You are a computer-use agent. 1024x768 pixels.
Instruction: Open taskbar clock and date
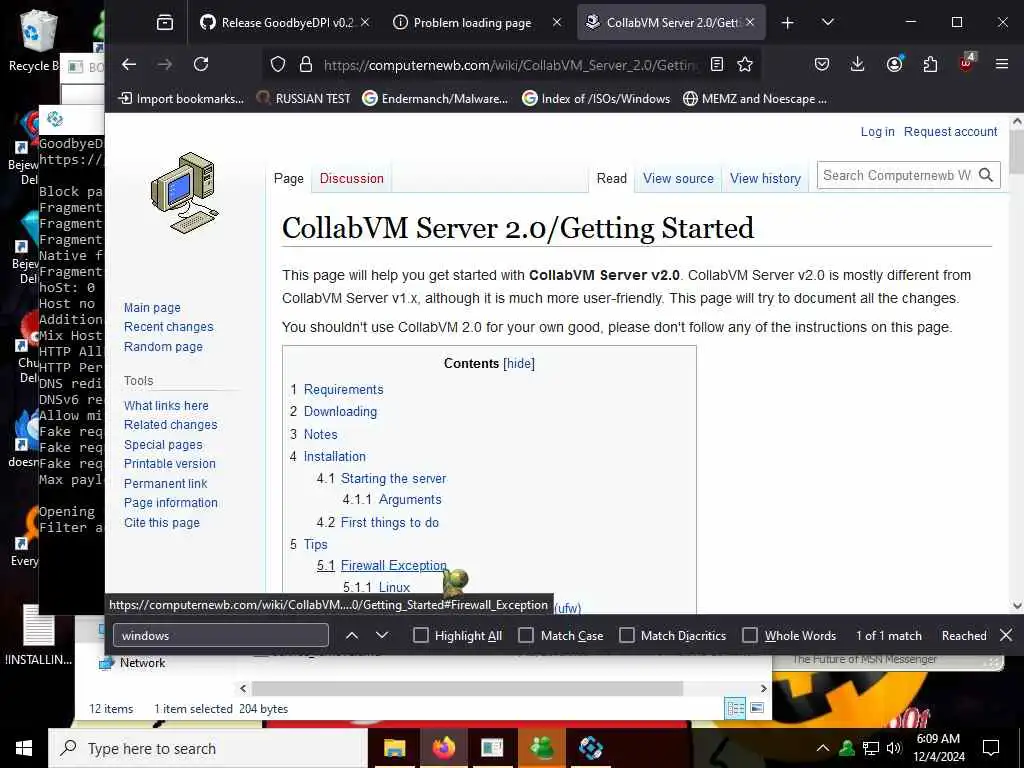click(938, 748)
